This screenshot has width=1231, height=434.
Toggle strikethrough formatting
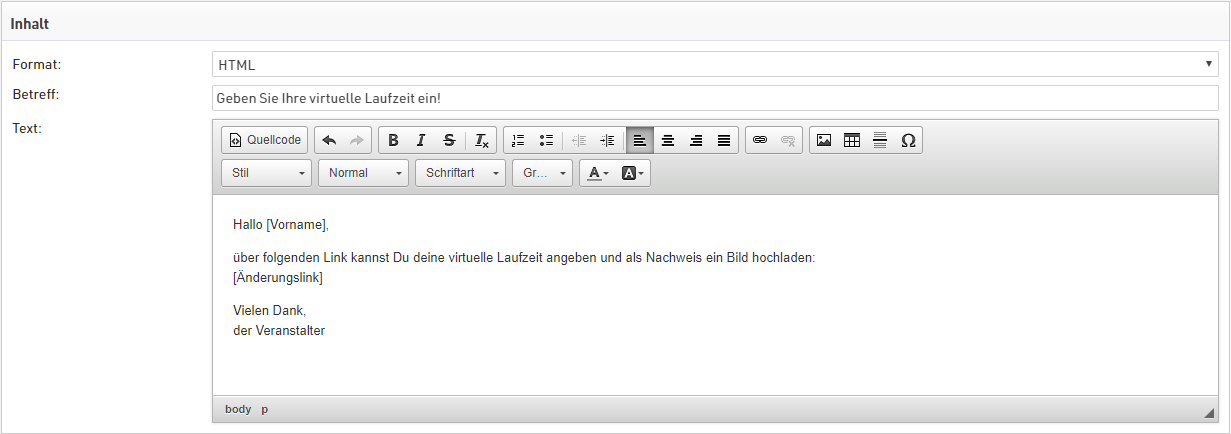(x=449, y=140)
